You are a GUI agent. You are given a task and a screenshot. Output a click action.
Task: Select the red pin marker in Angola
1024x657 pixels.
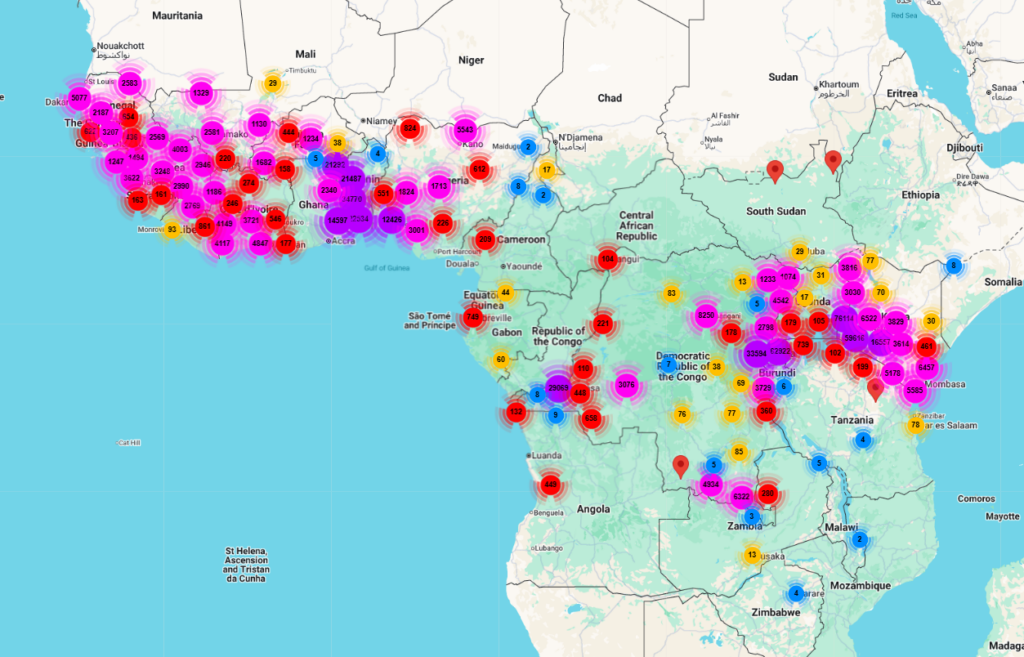tap(681, 465)
